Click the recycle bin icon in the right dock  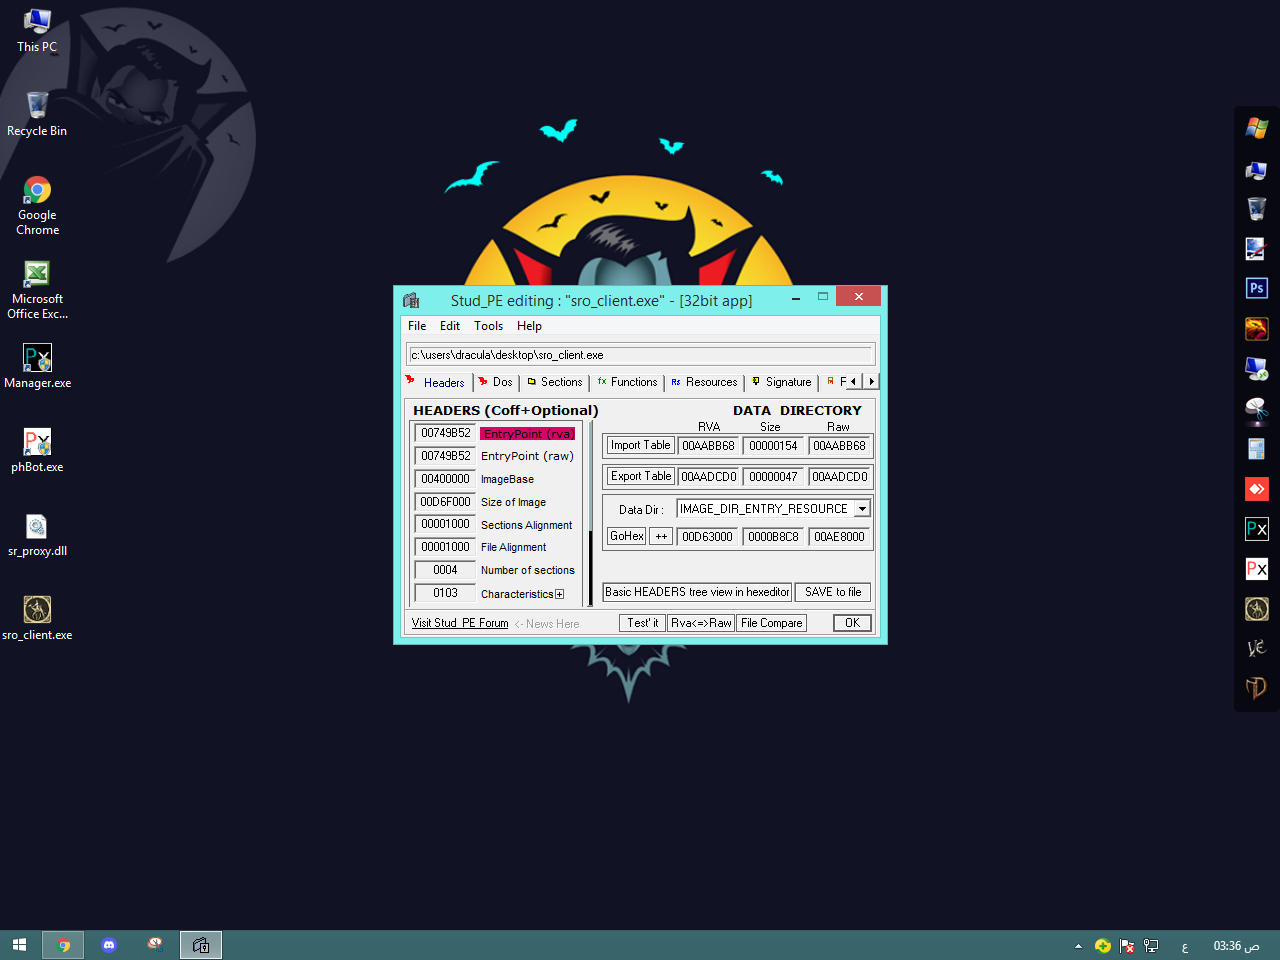click(1257, 208)
